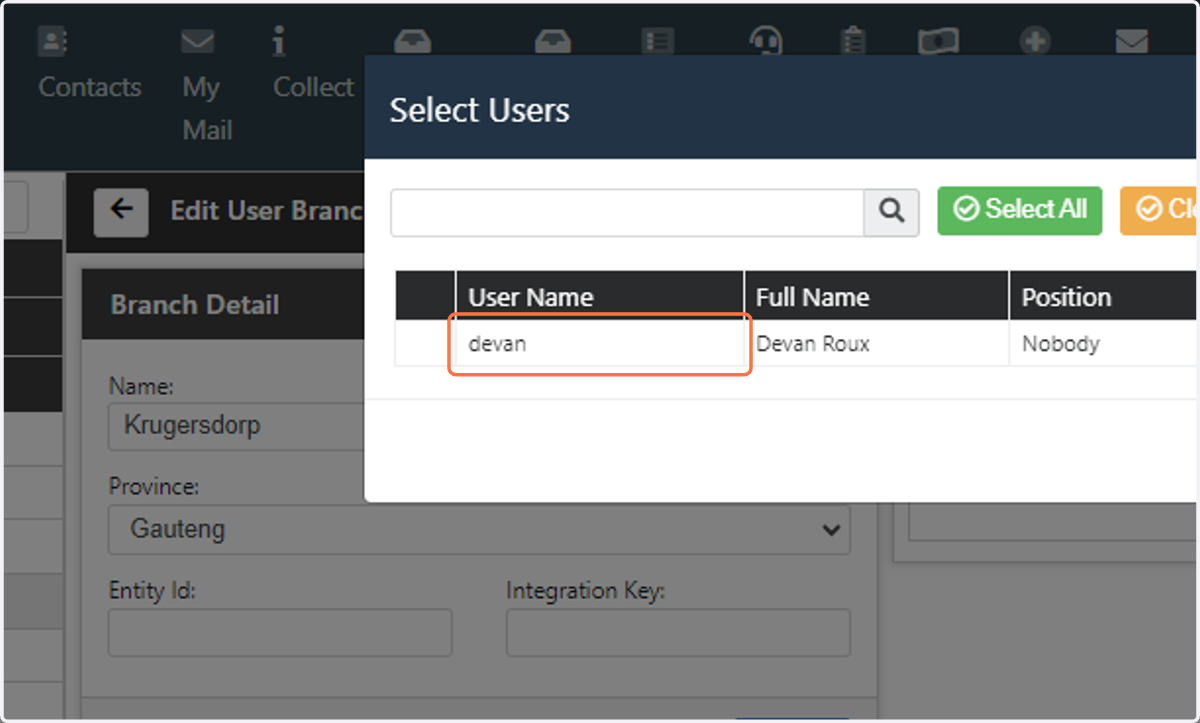Focus the user search box in Select Users

click(628, 212)
